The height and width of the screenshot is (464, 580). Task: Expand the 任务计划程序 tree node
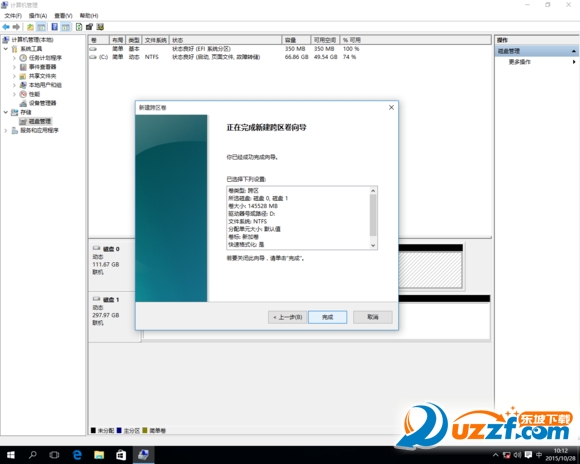tap(14, 58)
